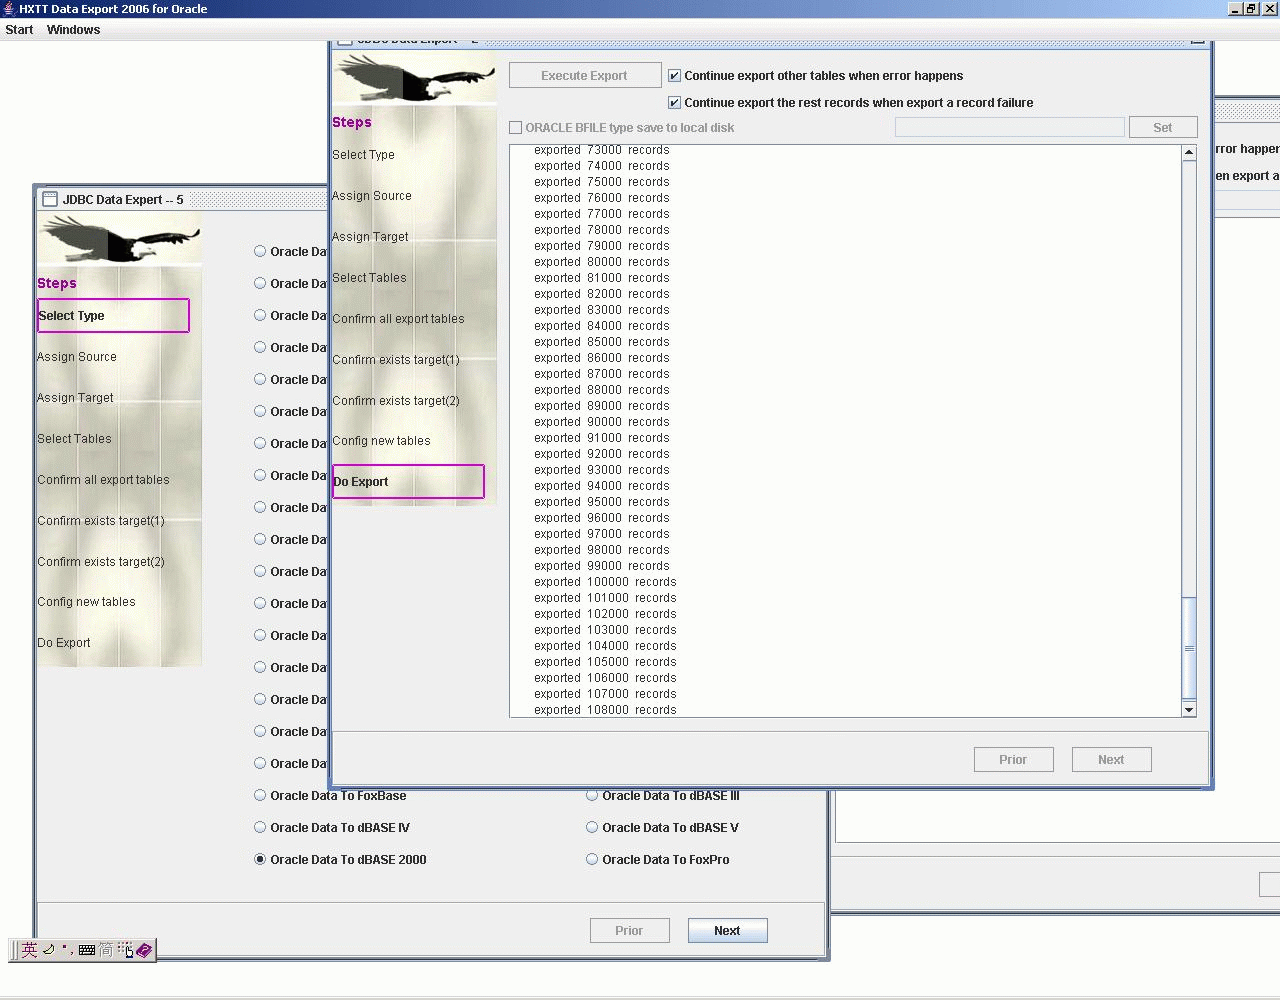Click log line 'exported 85000 records'
The image size is (1280, 1000).
click(602, 342)
